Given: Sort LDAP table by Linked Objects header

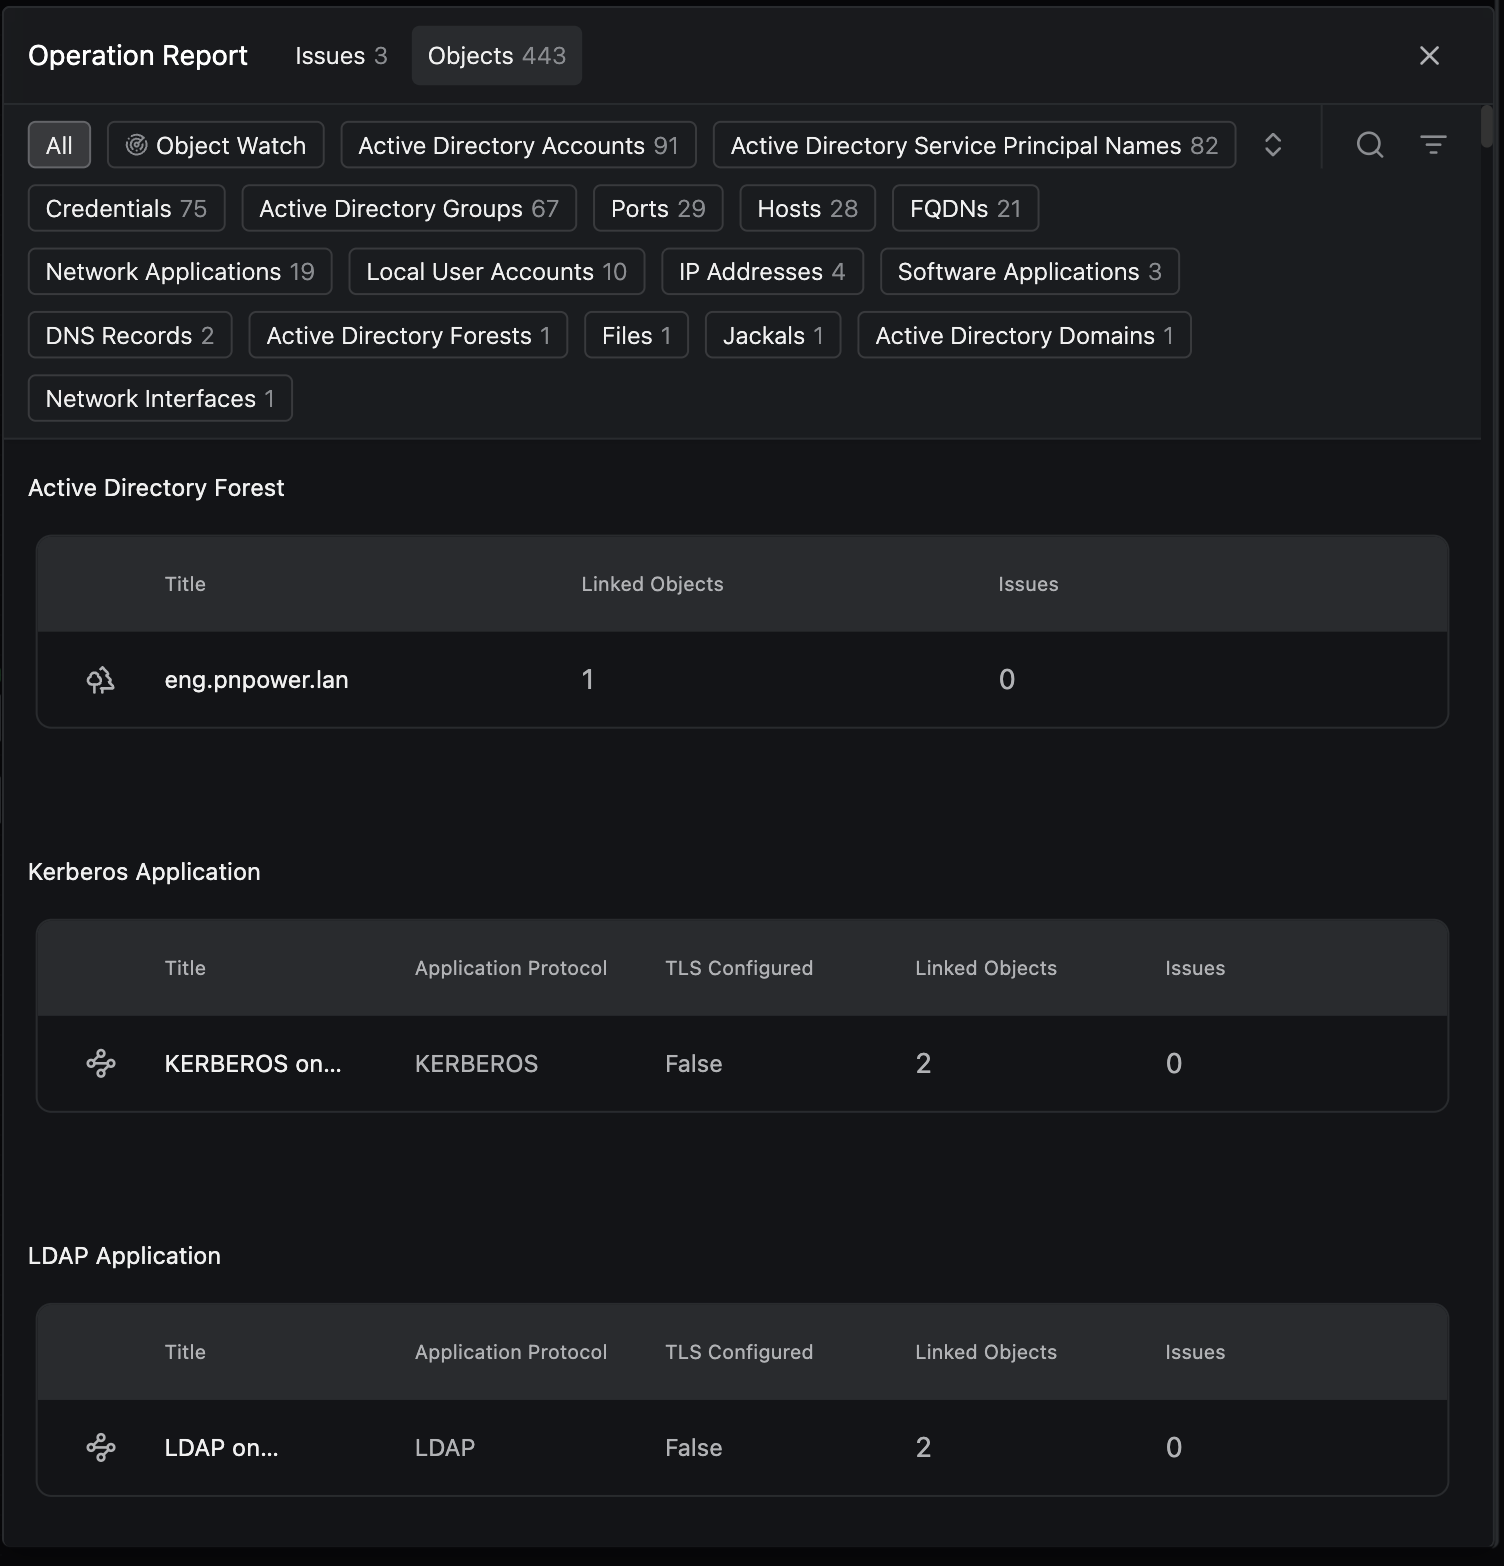Looking at the screenshot, I should click(985, 1352).
